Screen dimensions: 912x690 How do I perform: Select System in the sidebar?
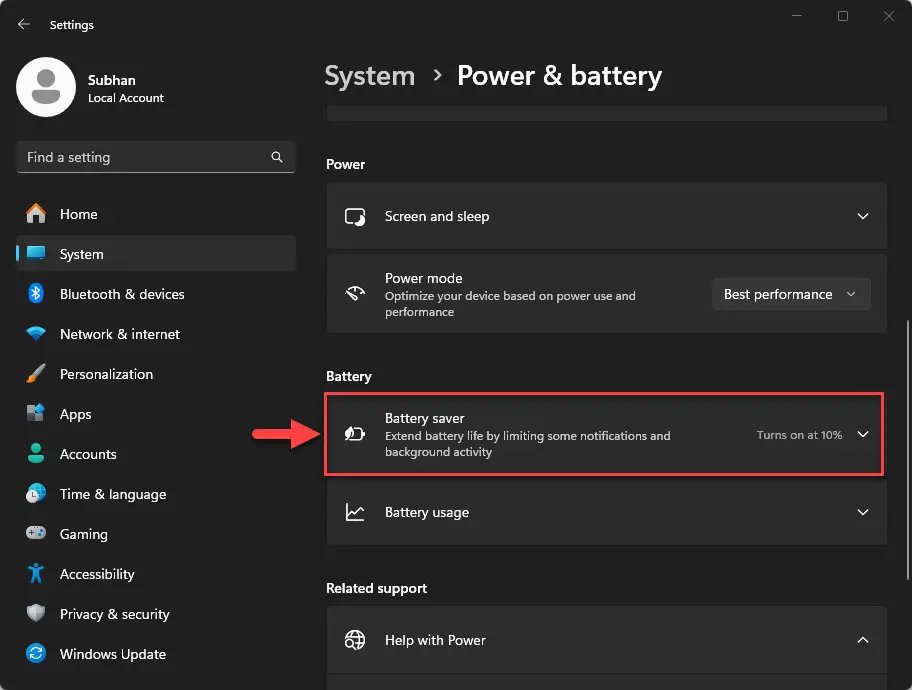(x=156, y=253)
